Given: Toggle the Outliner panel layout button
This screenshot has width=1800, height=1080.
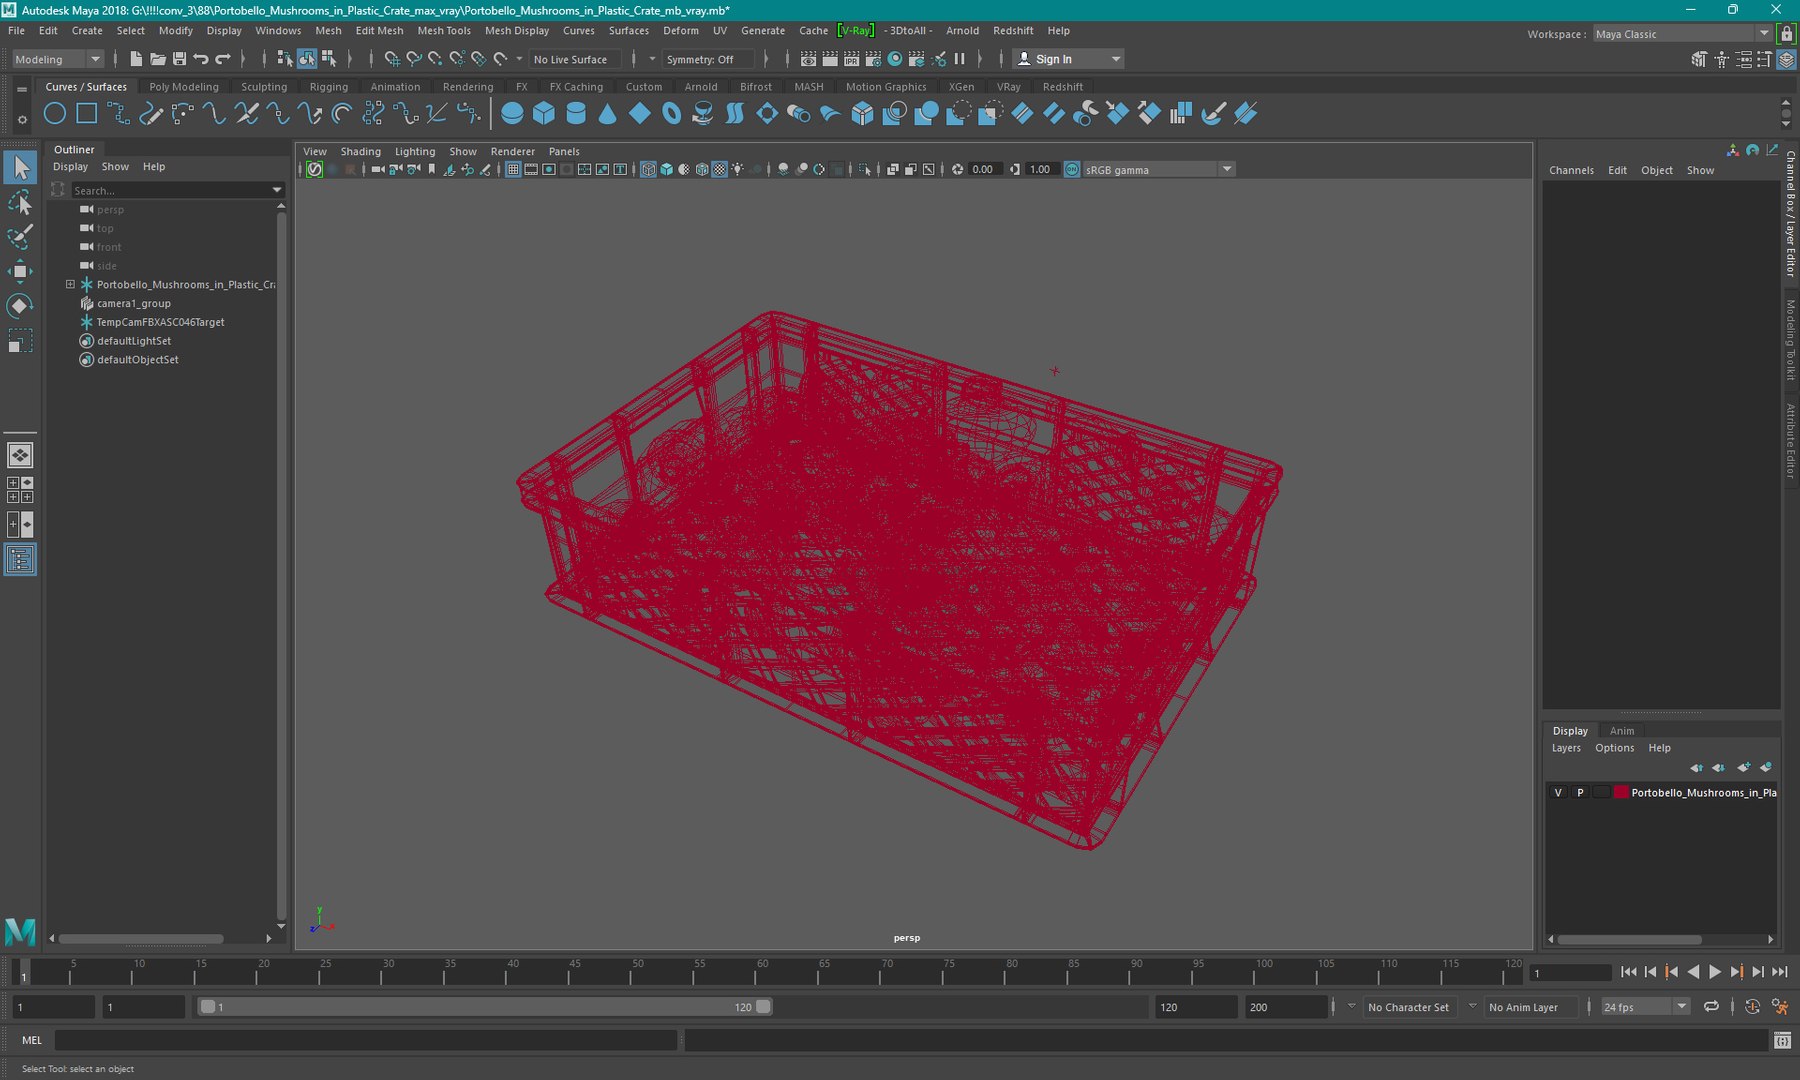Looking at the screenshot, I should (x=20, y=560).
